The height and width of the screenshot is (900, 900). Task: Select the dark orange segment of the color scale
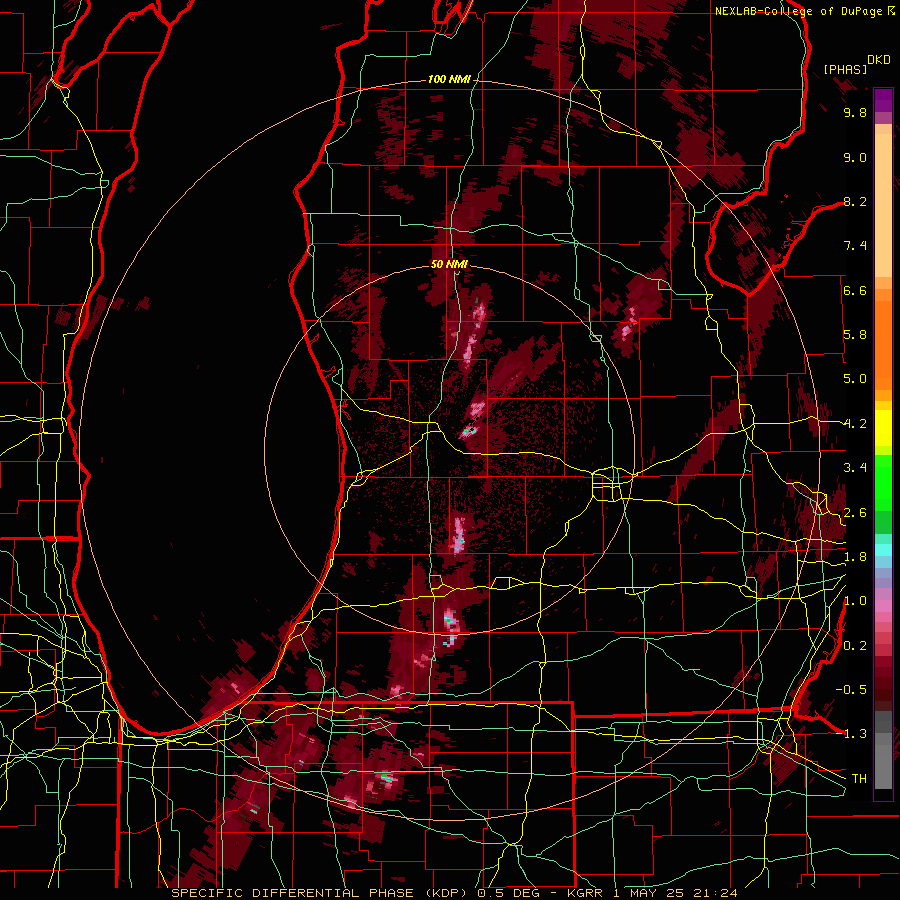883,344
